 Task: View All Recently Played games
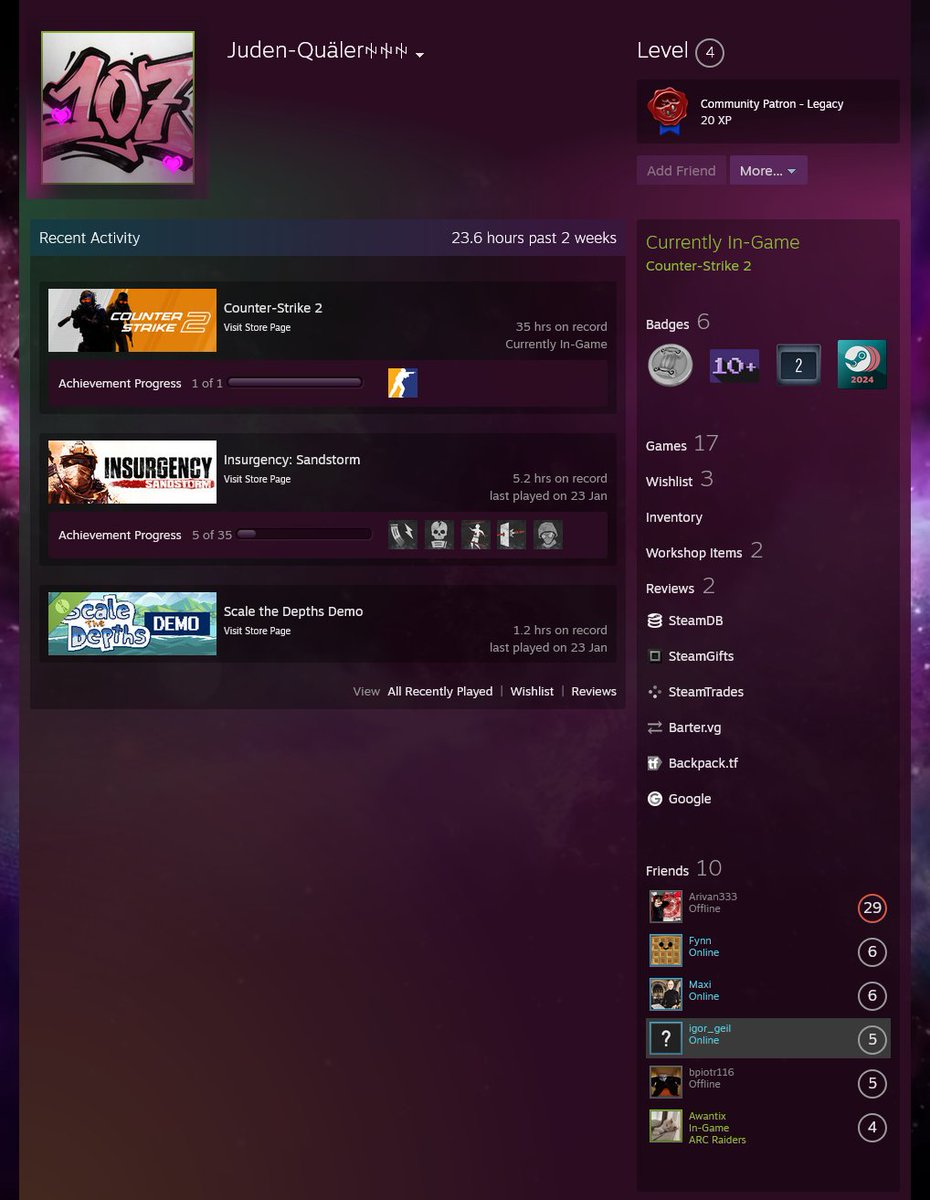tap(440, 691)
